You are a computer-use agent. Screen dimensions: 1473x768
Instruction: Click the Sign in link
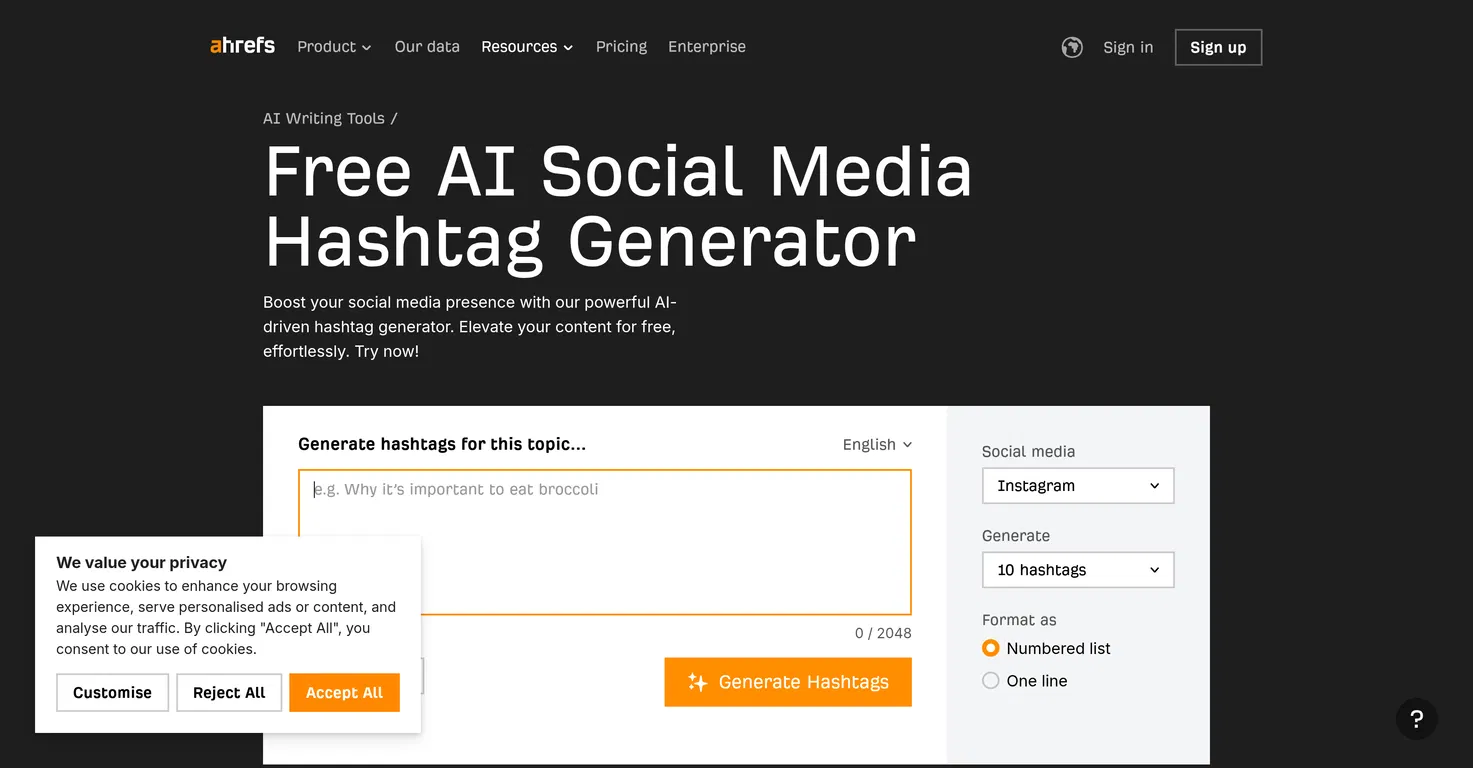pos(1128,47)
